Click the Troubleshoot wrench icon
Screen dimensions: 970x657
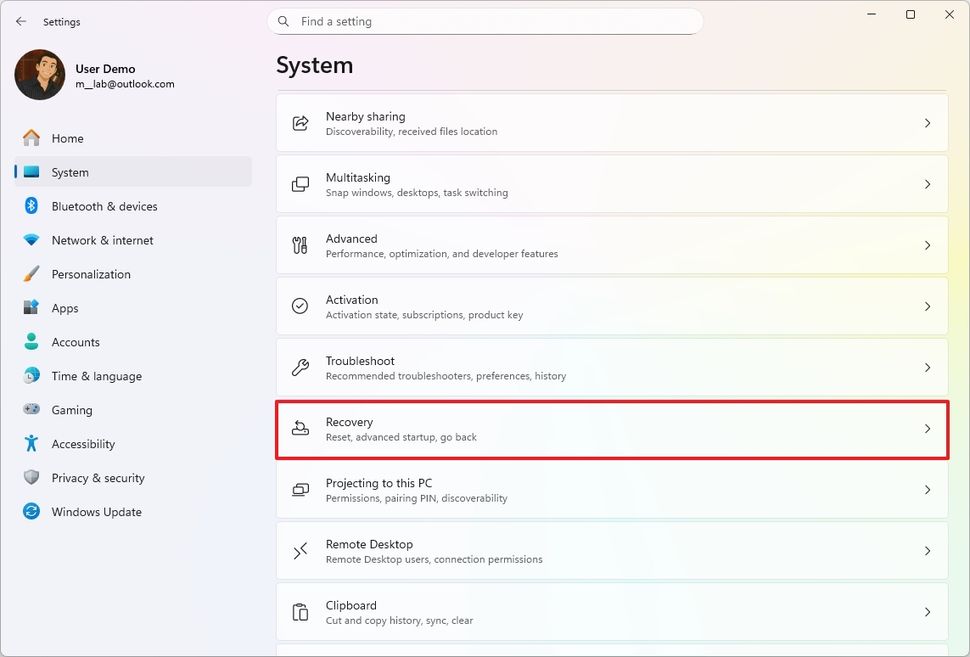tap(300, 368)
